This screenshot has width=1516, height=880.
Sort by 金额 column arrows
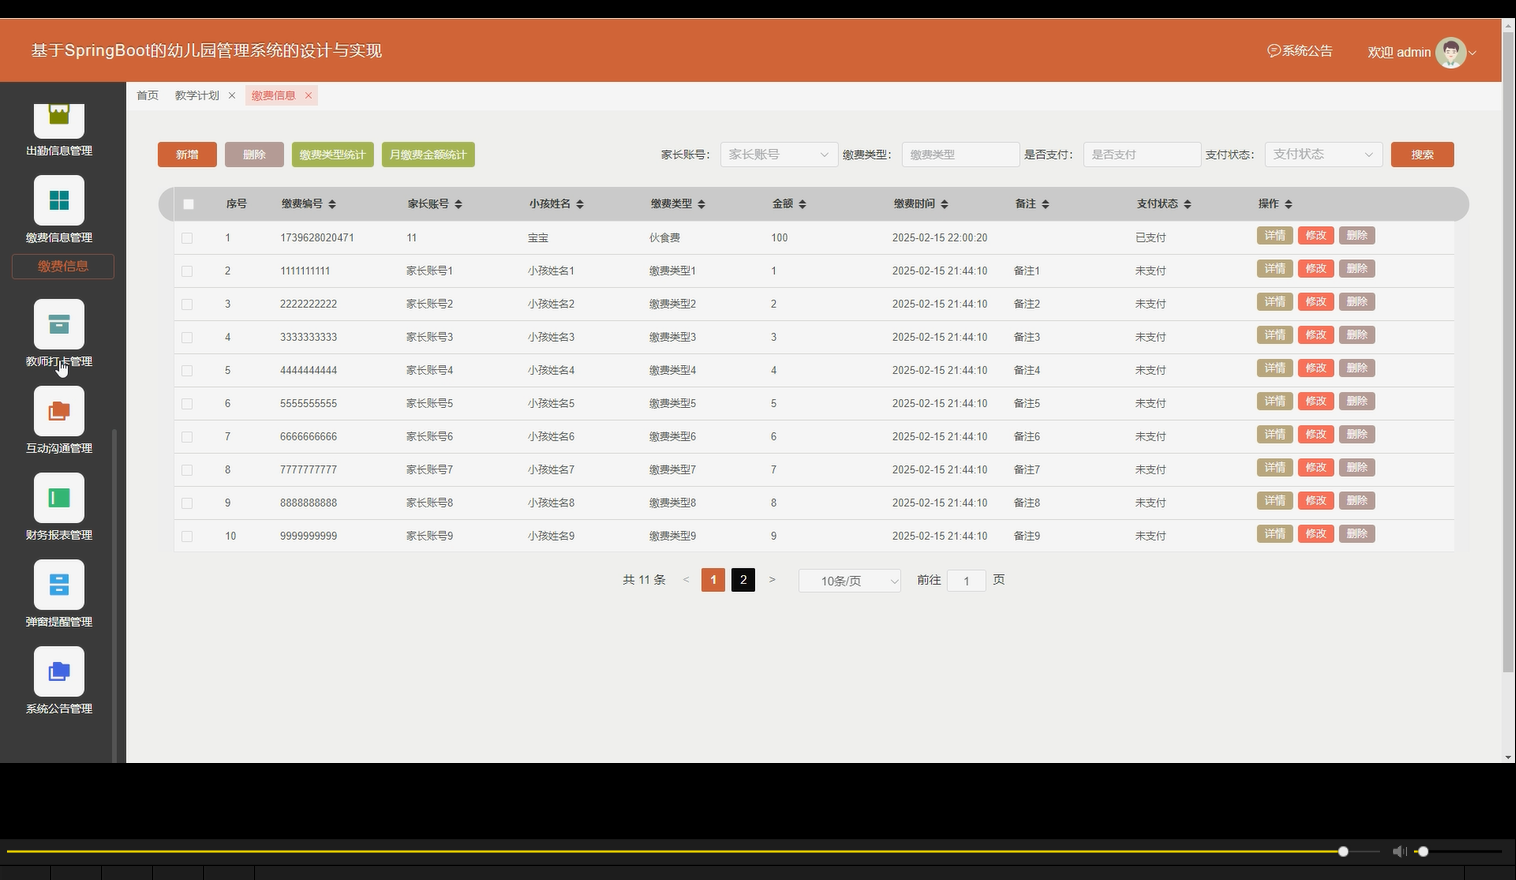pyautogui.click(x=802, y=204)
